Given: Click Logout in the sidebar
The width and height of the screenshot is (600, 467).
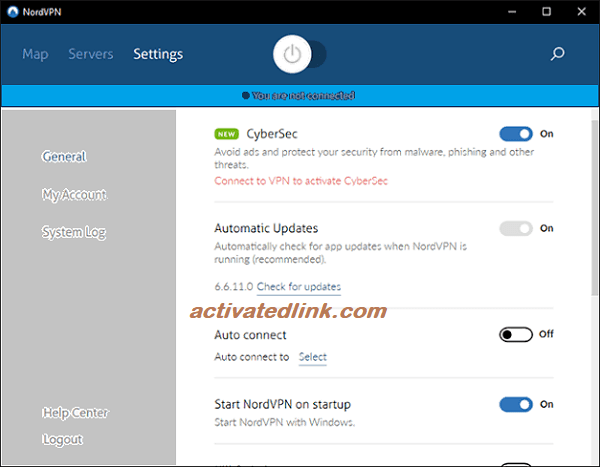Looking at the screenshot, I should pos(62,439).
